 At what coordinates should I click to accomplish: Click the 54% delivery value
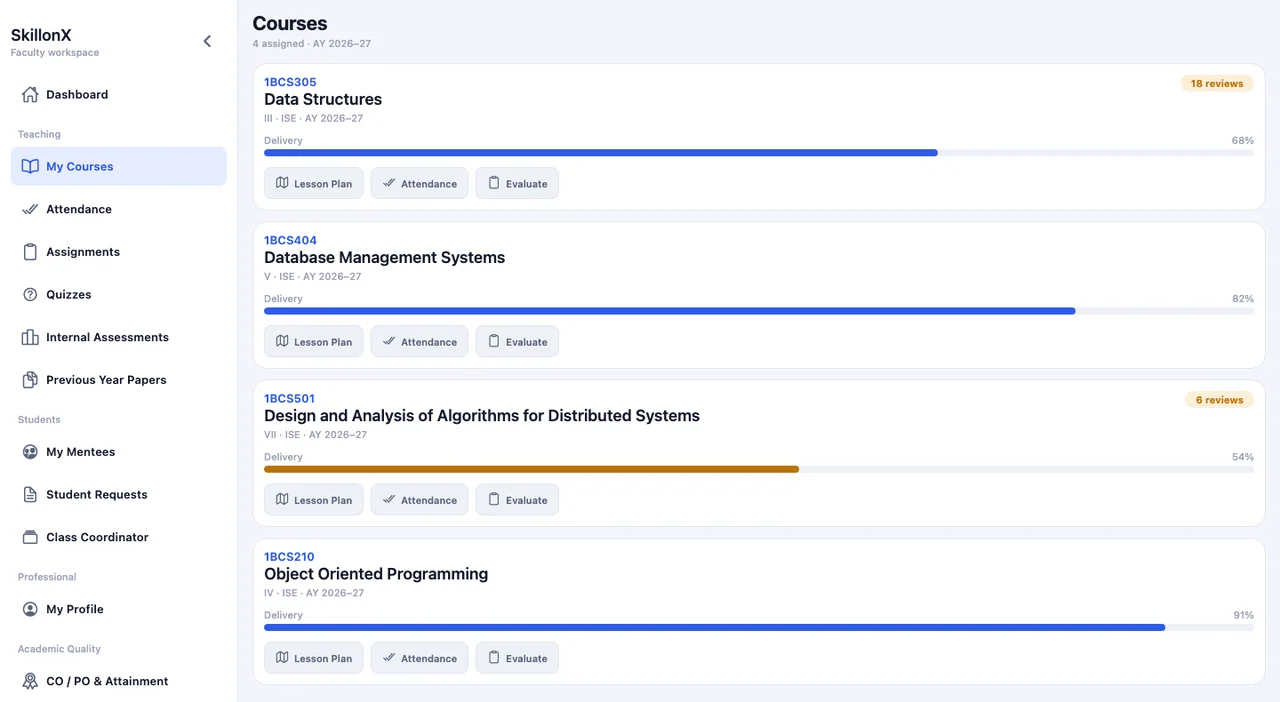[1242, 456]
